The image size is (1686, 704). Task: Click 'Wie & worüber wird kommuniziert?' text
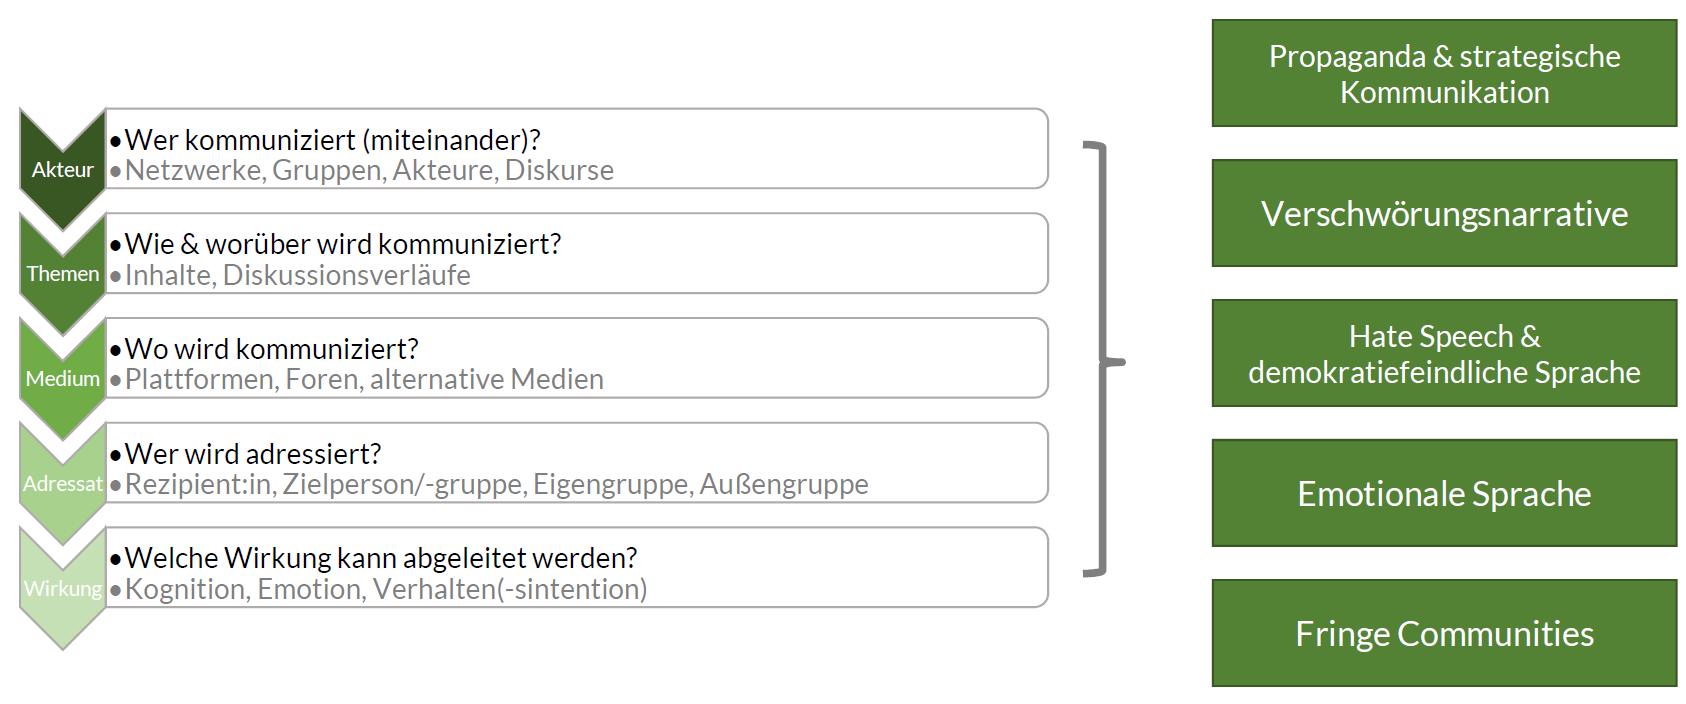pos(343,244)
